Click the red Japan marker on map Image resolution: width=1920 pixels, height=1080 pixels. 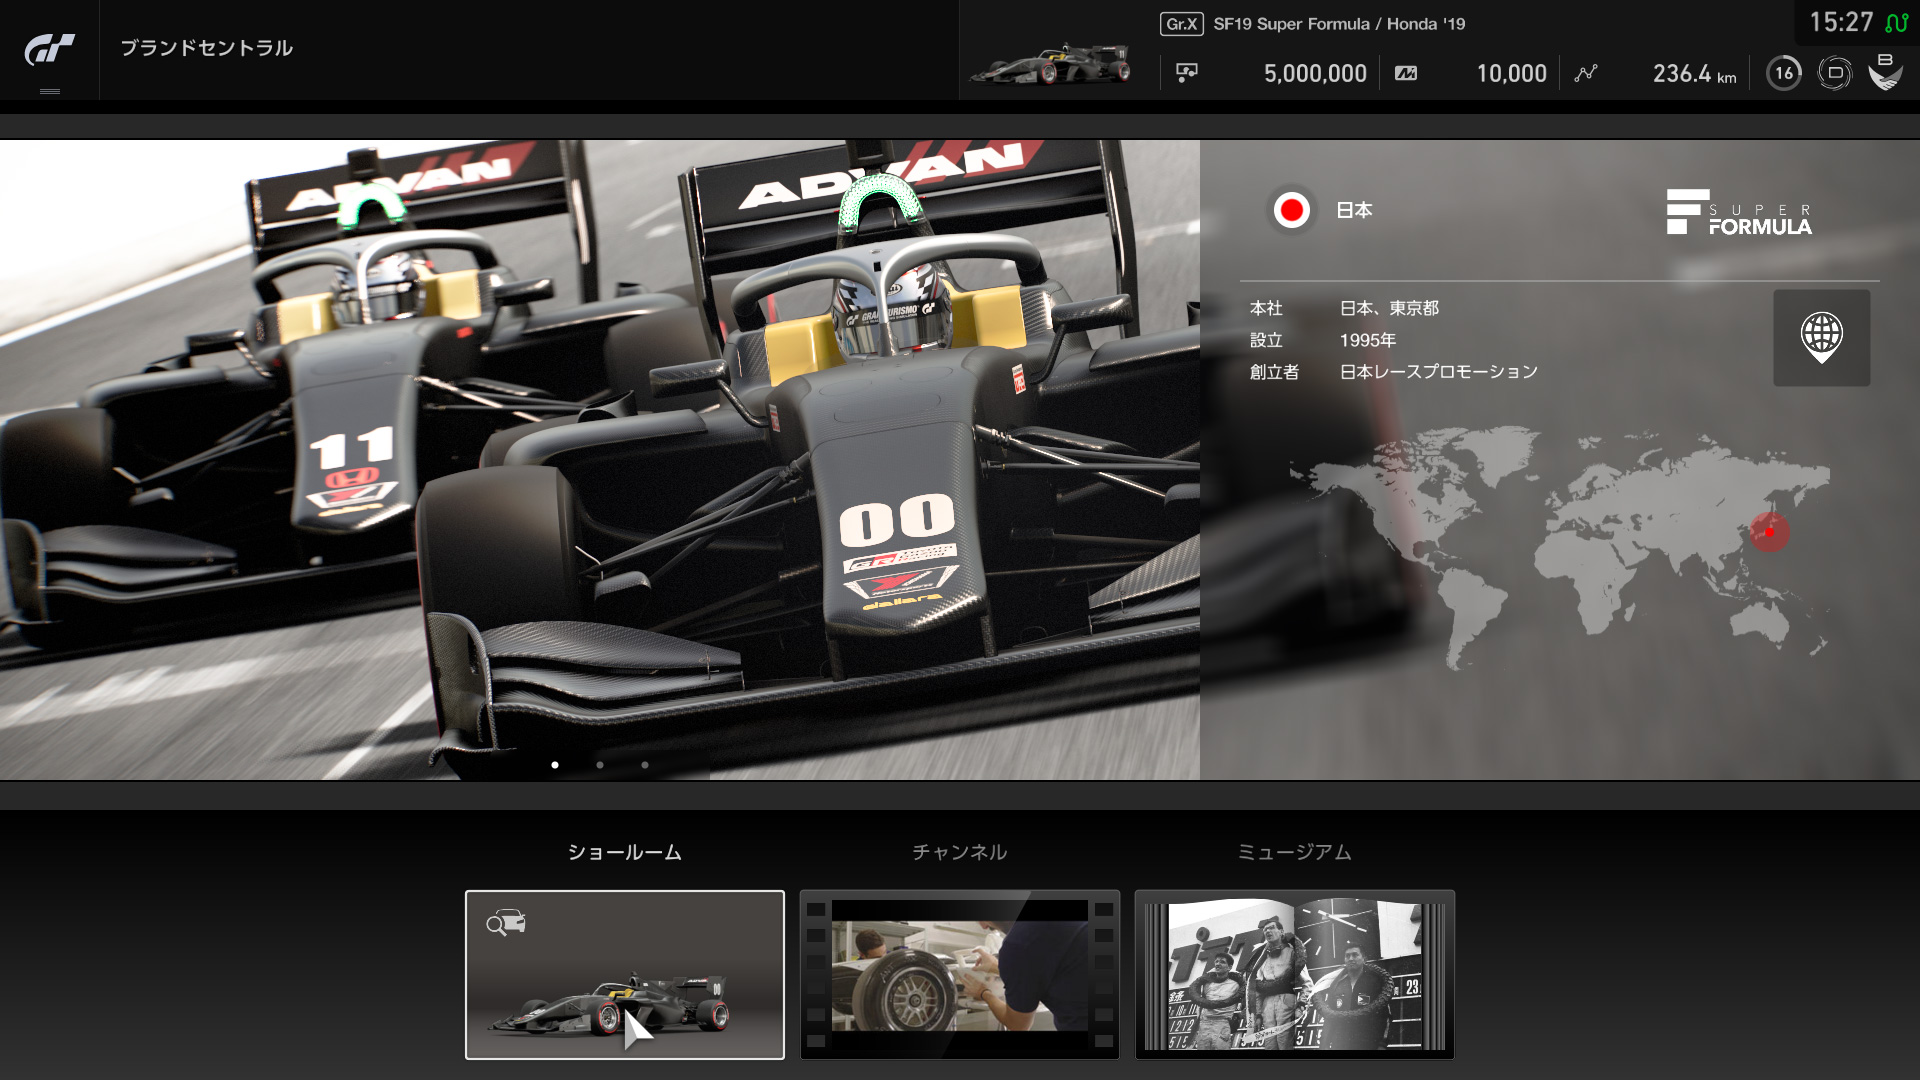pos(1769,532)
